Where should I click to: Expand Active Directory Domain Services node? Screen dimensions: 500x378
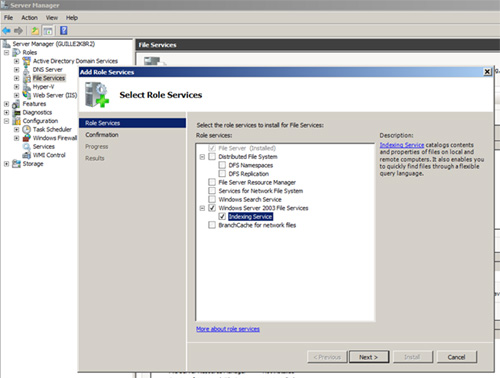coord(16,61)
